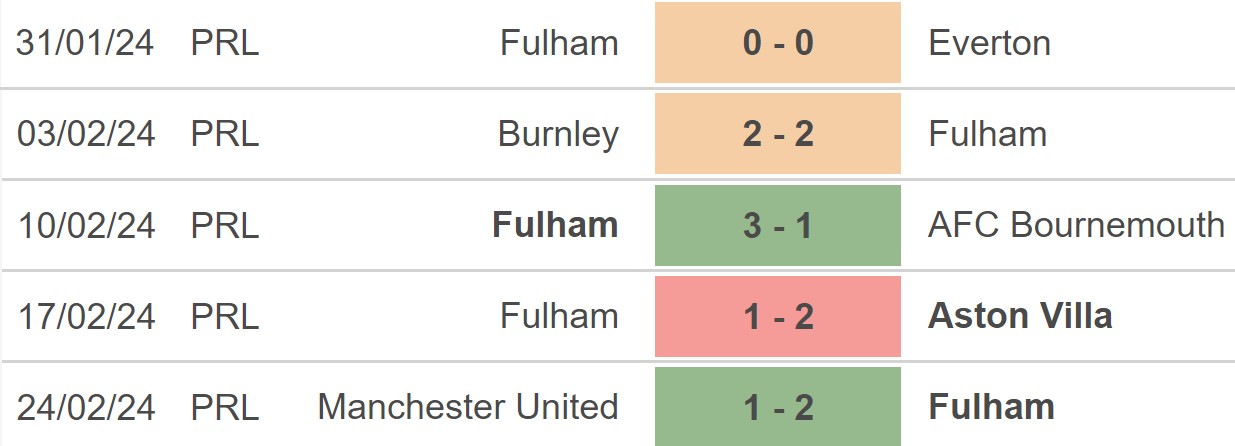Open the 3 - 1 Fulham Bournemouth score

click(x=778, y=225)
